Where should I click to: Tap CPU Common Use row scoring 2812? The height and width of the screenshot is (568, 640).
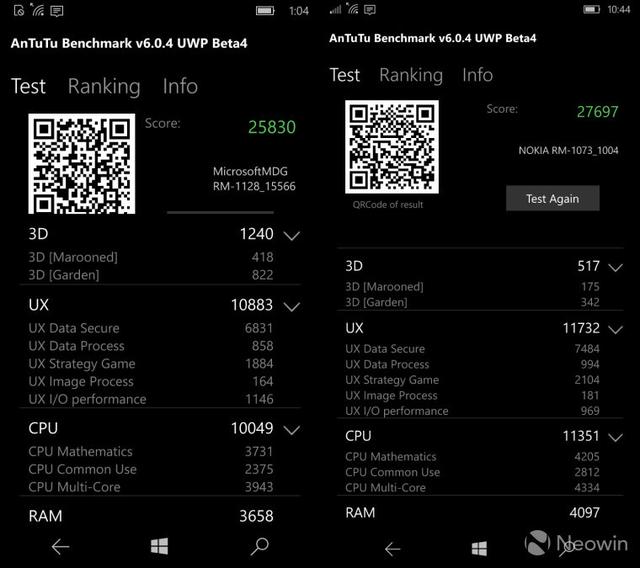[473, 472]
